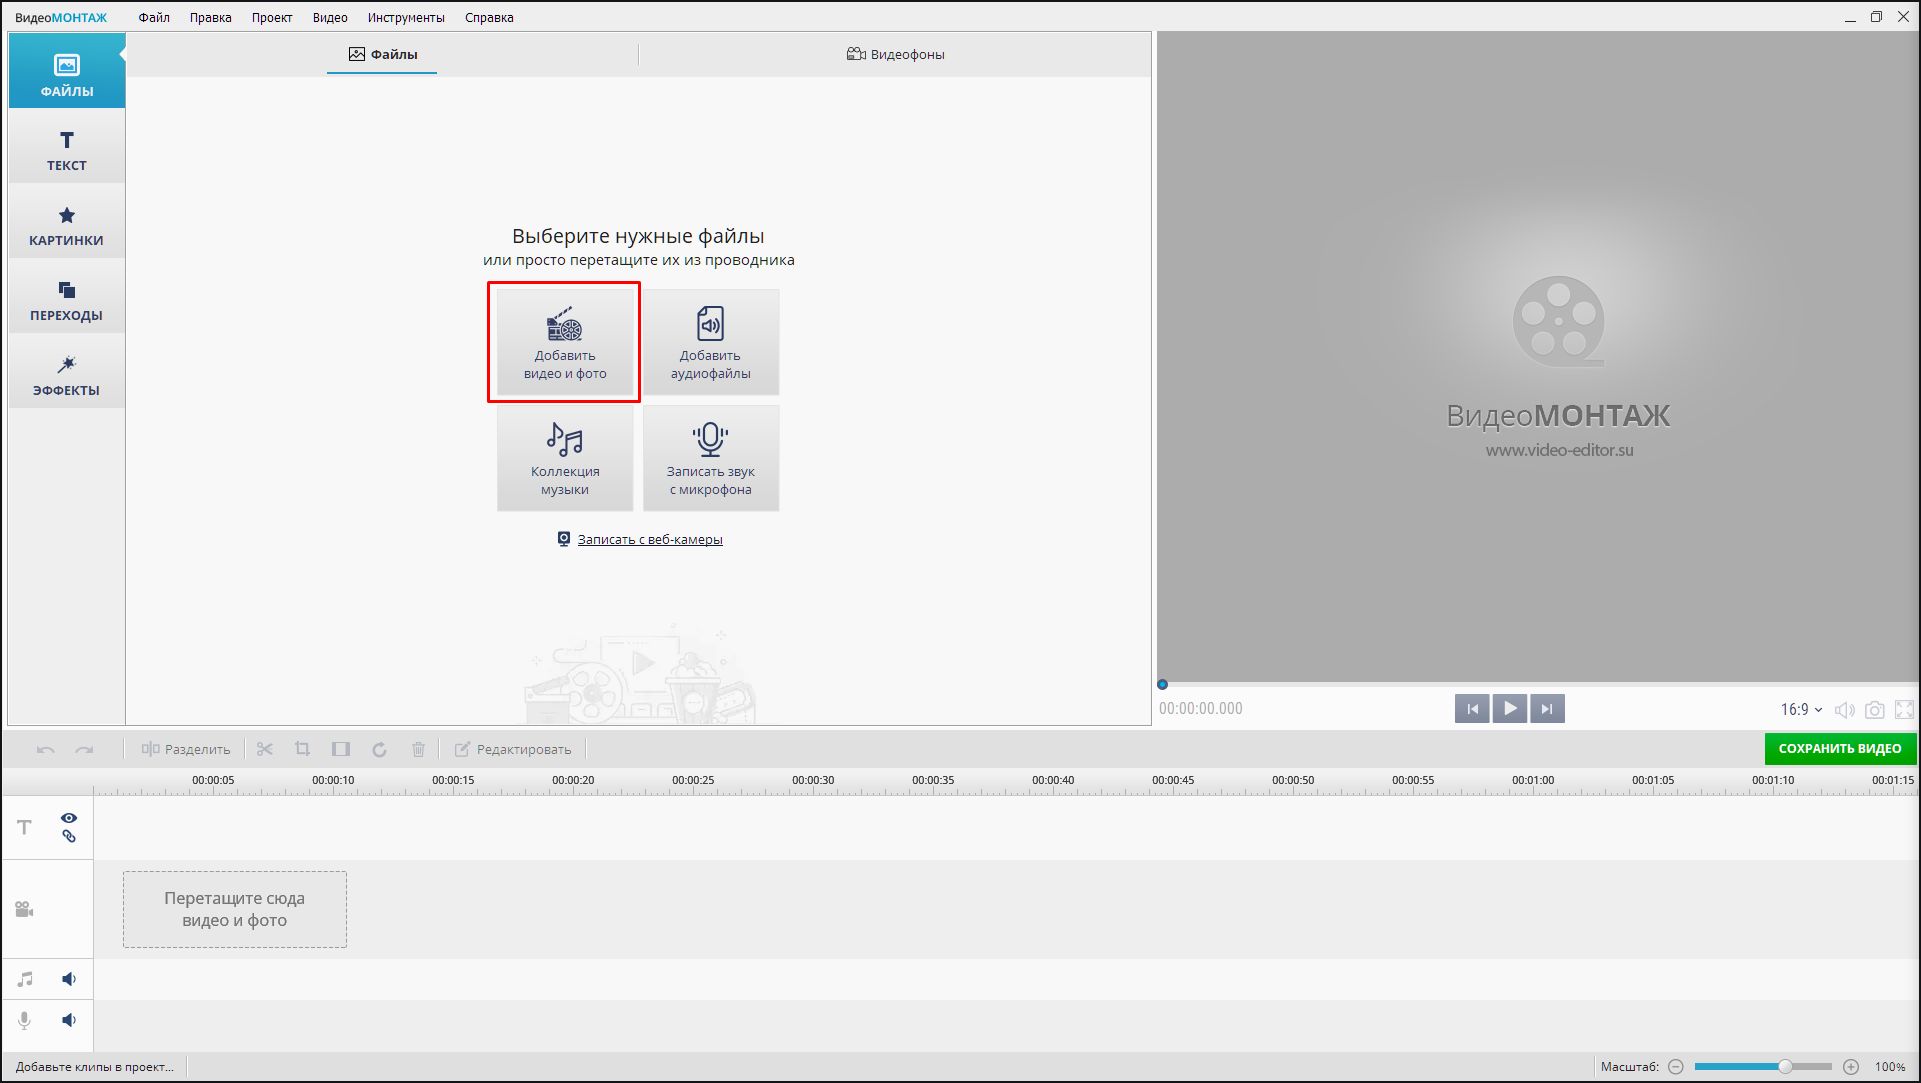
Task: Mute the microphone track
Action: (69, 1020)
